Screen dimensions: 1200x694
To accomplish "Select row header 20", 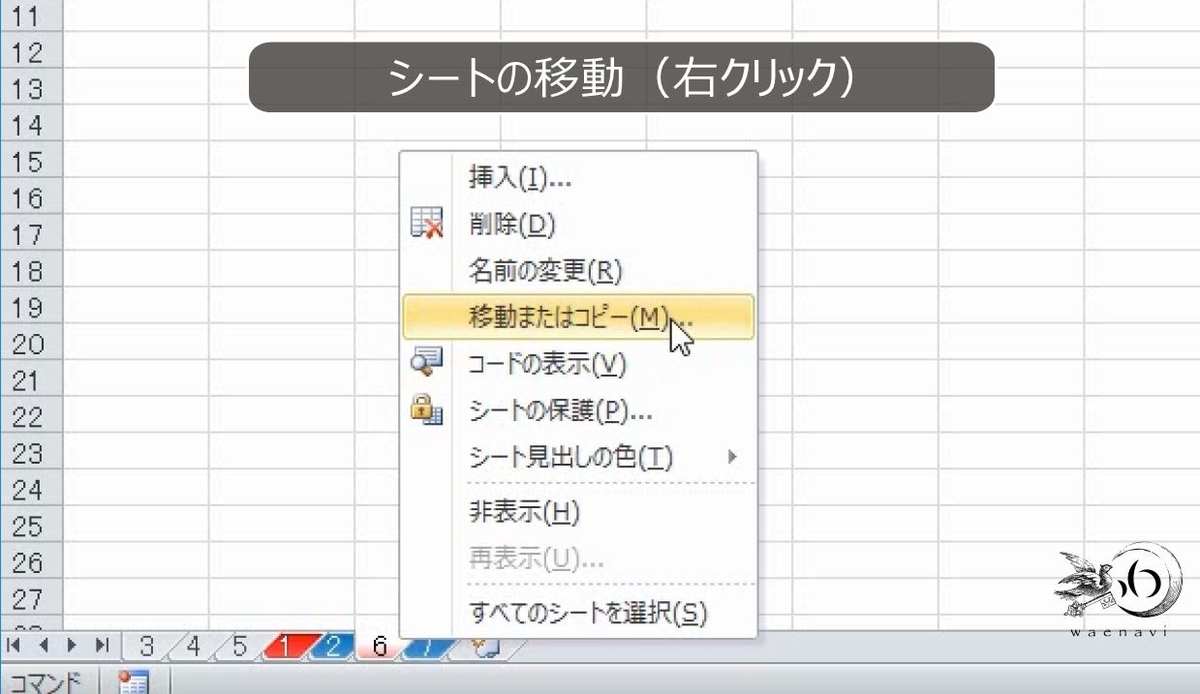I will pos(30,342).
